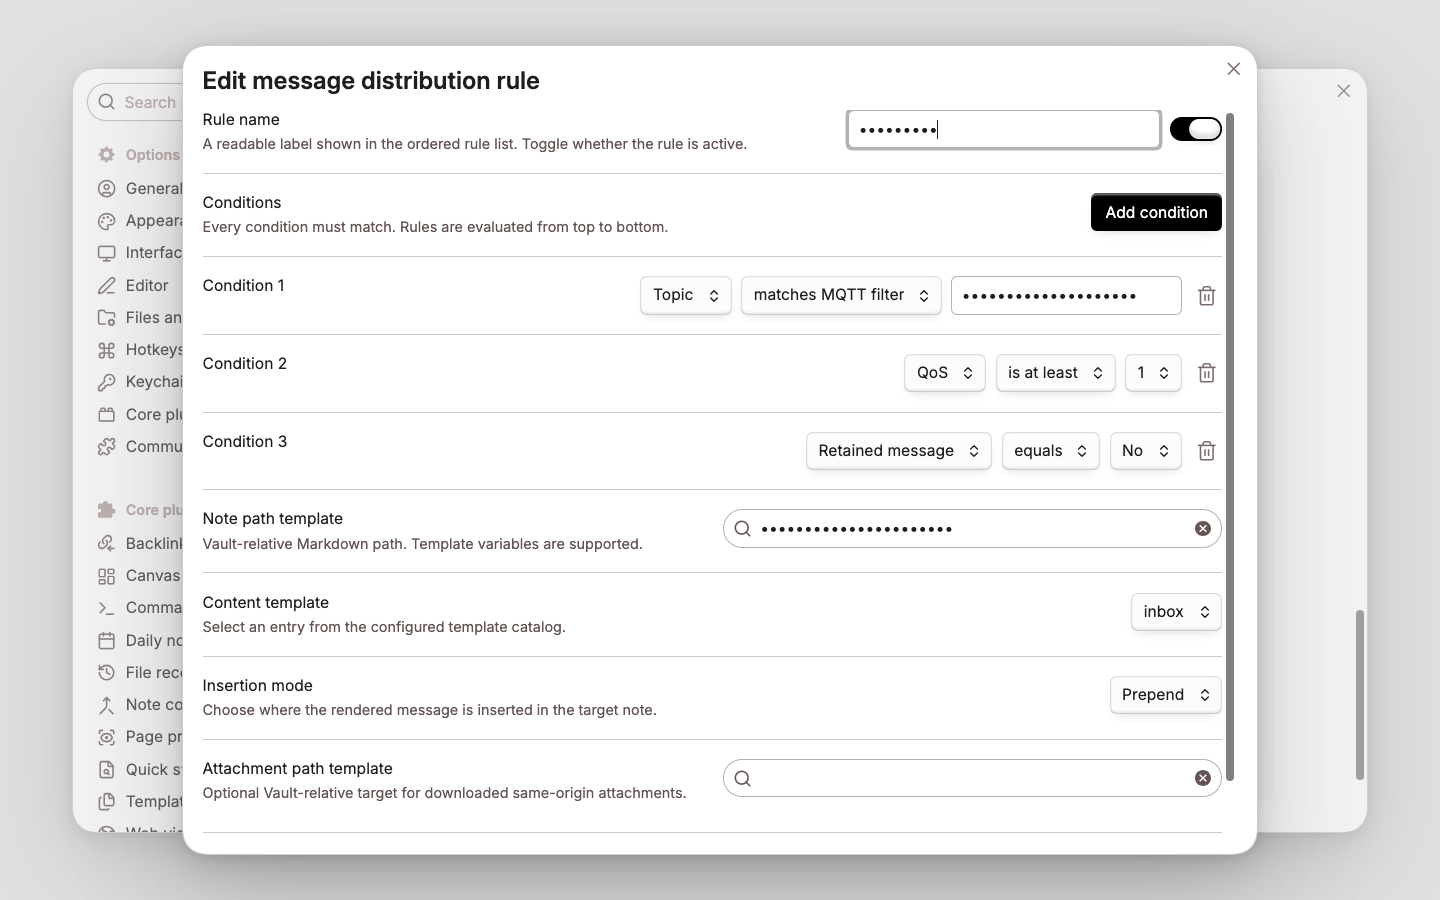Open the No value dropdown
The image size is (1440, 900).
click(1145, 451)
